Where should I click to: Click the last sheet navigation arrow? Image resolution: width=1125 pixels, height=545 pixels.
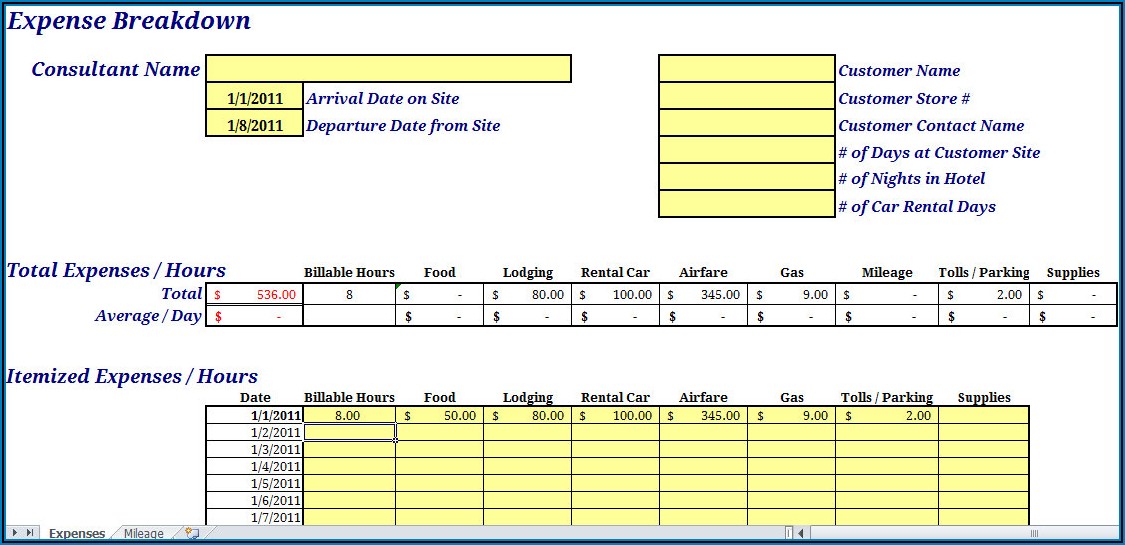[x=31, y=533]
